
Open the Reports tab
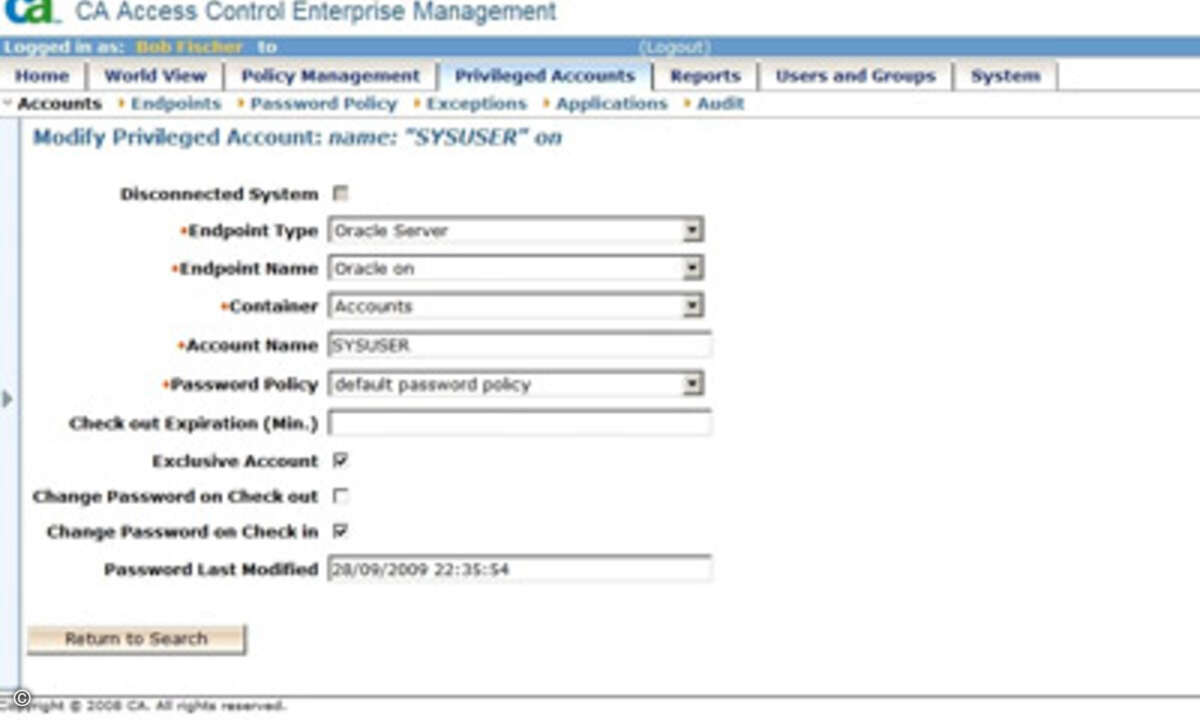[705, 76]
